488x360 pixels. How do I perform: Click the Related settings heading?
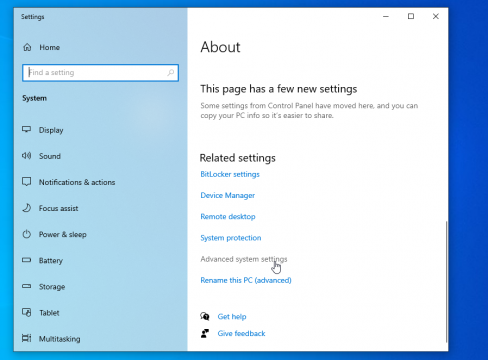coord(238,158)
